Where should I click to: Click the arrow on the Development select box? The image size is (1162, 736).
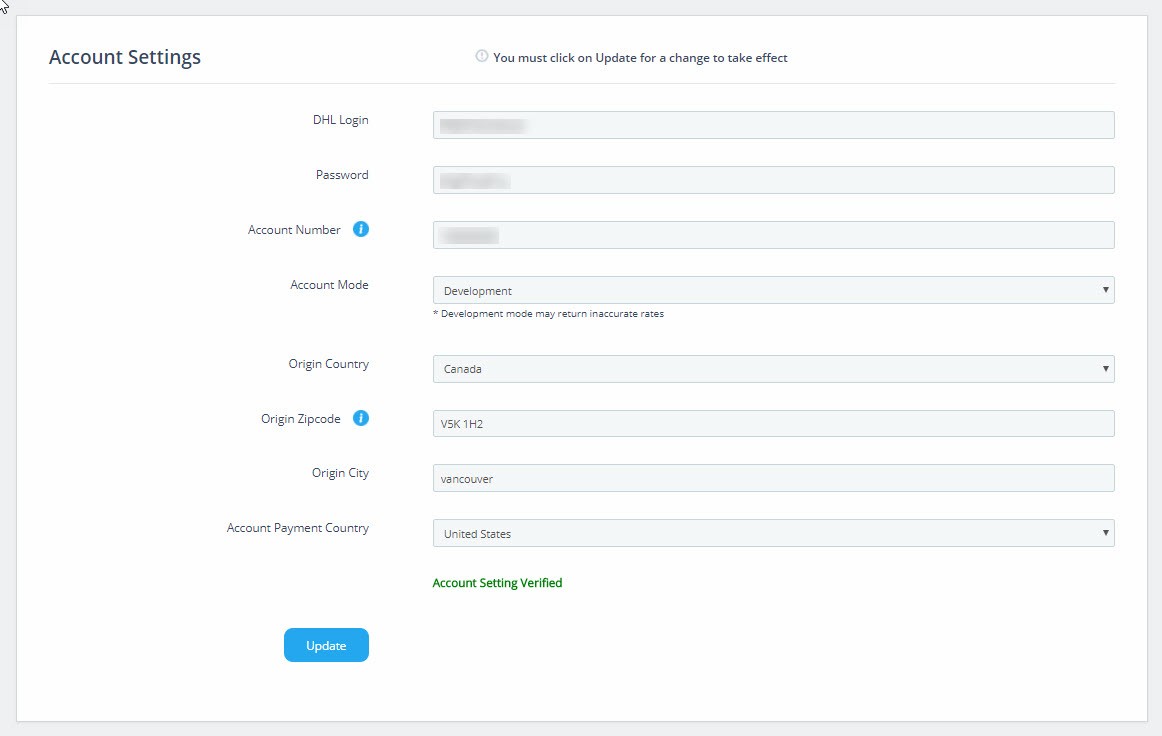tap(1105, 290)
